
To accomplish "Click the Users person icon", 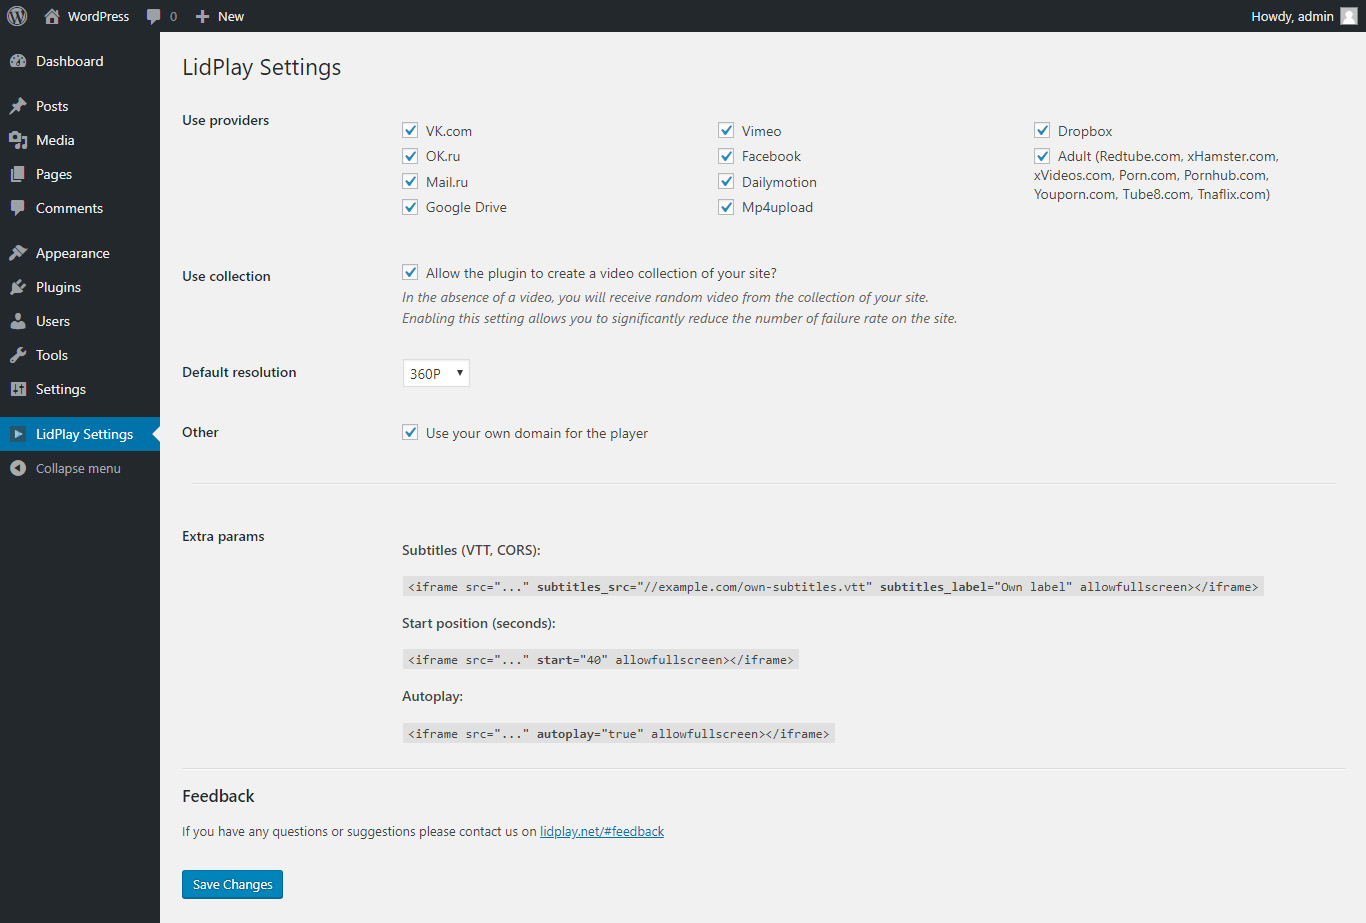I will [18, 321].
